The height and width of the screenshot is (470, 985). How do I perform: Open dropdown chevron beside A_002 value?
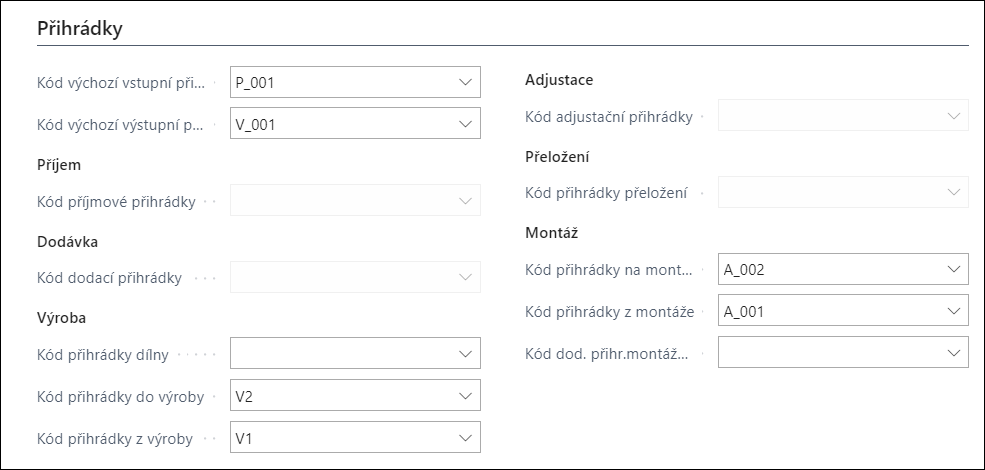click(x=954, y=269)
